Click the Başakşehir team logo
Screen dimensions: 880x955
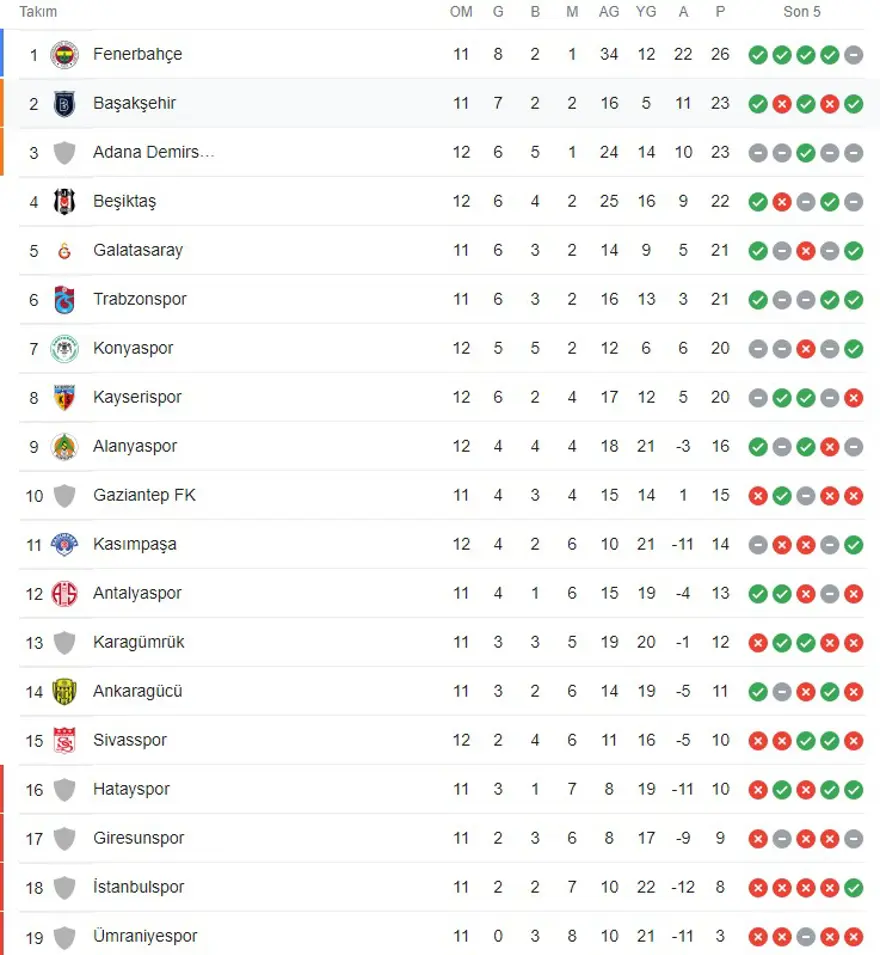tap(64, 103)
